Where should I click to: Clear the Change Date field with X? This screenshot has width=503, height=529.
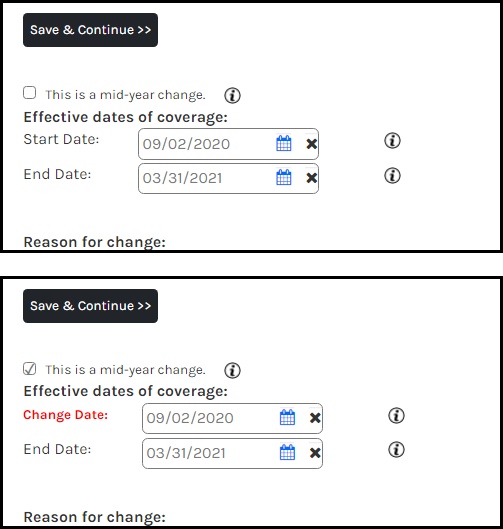315,418
